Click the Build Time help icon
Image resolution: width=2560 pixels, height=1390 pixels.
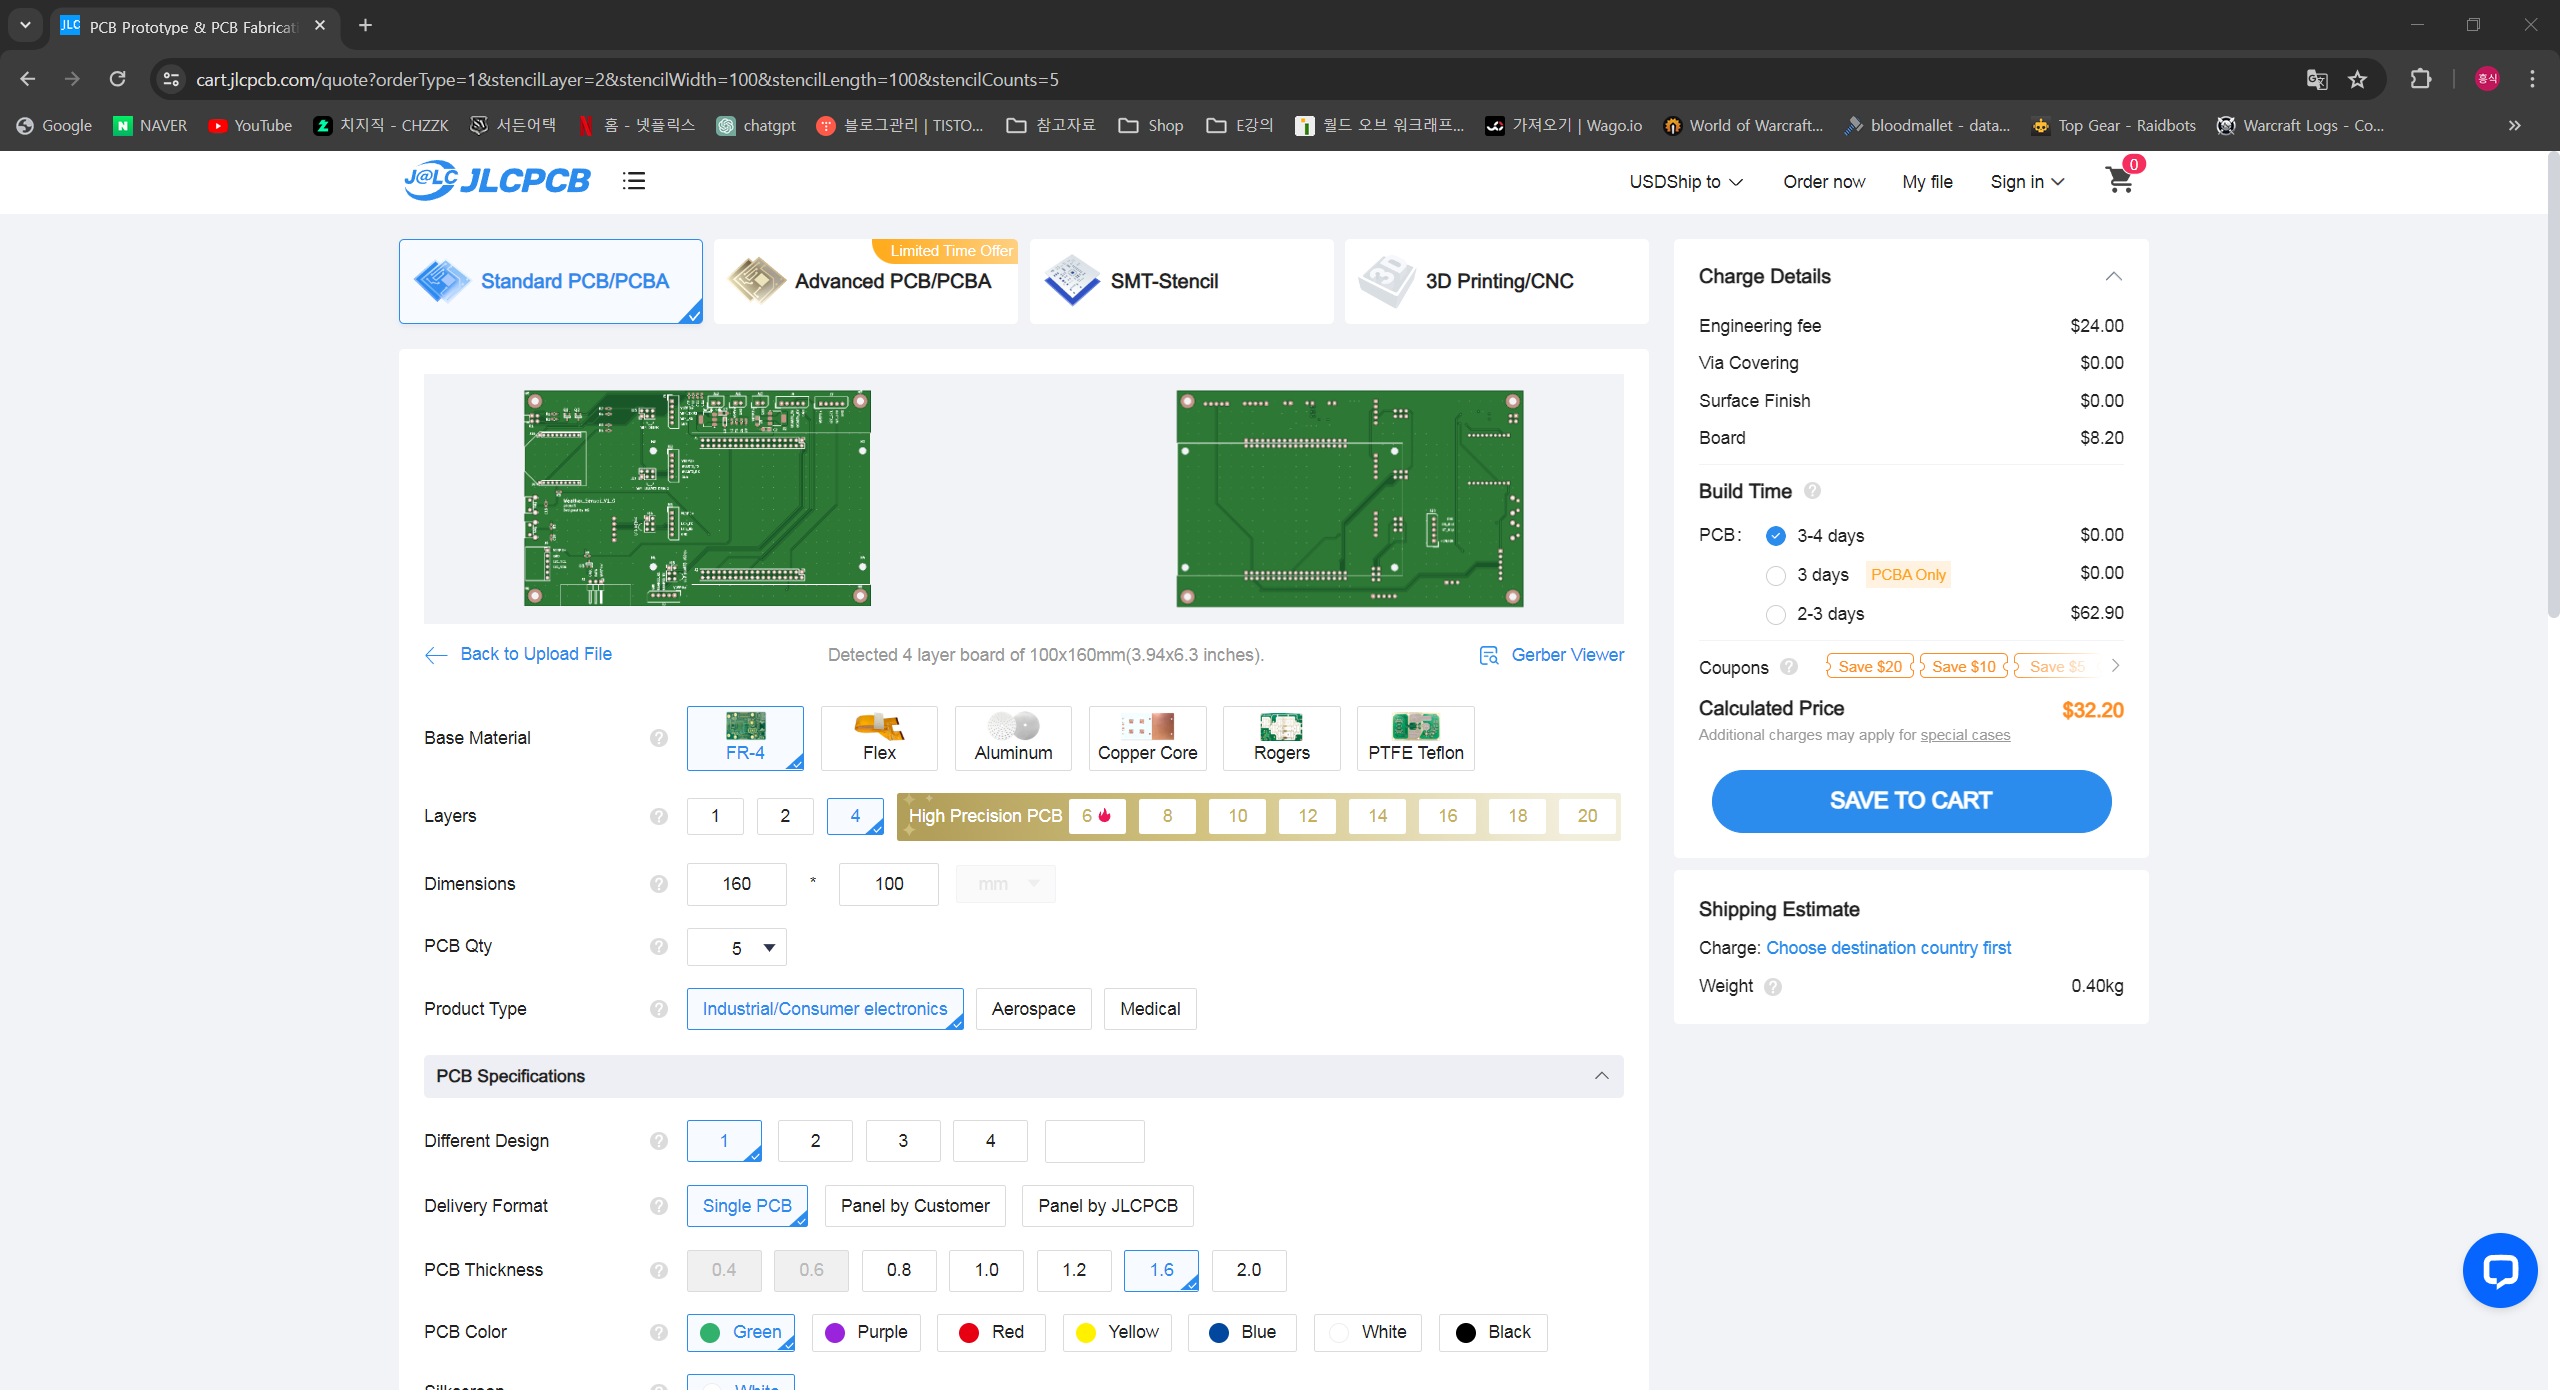coord(1812,491)
